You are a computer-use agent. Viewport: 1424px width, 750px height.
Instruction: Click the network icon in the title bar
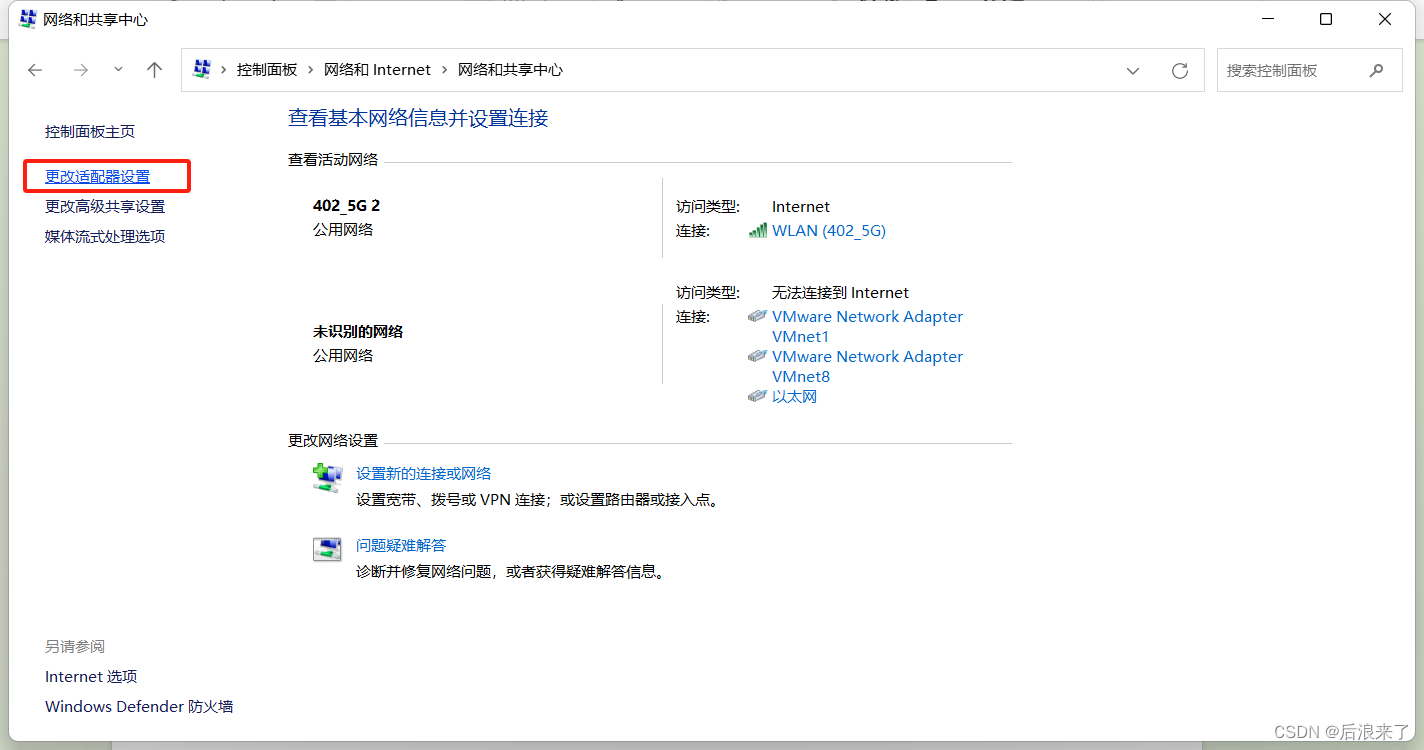point(27,18)
